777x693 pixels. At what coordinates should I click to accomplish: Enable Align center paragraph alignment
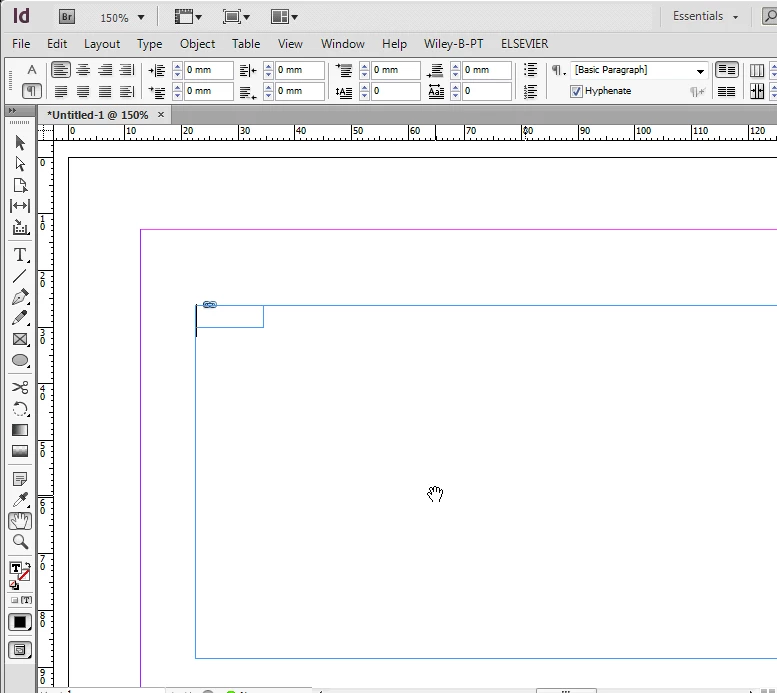point(83,70)
